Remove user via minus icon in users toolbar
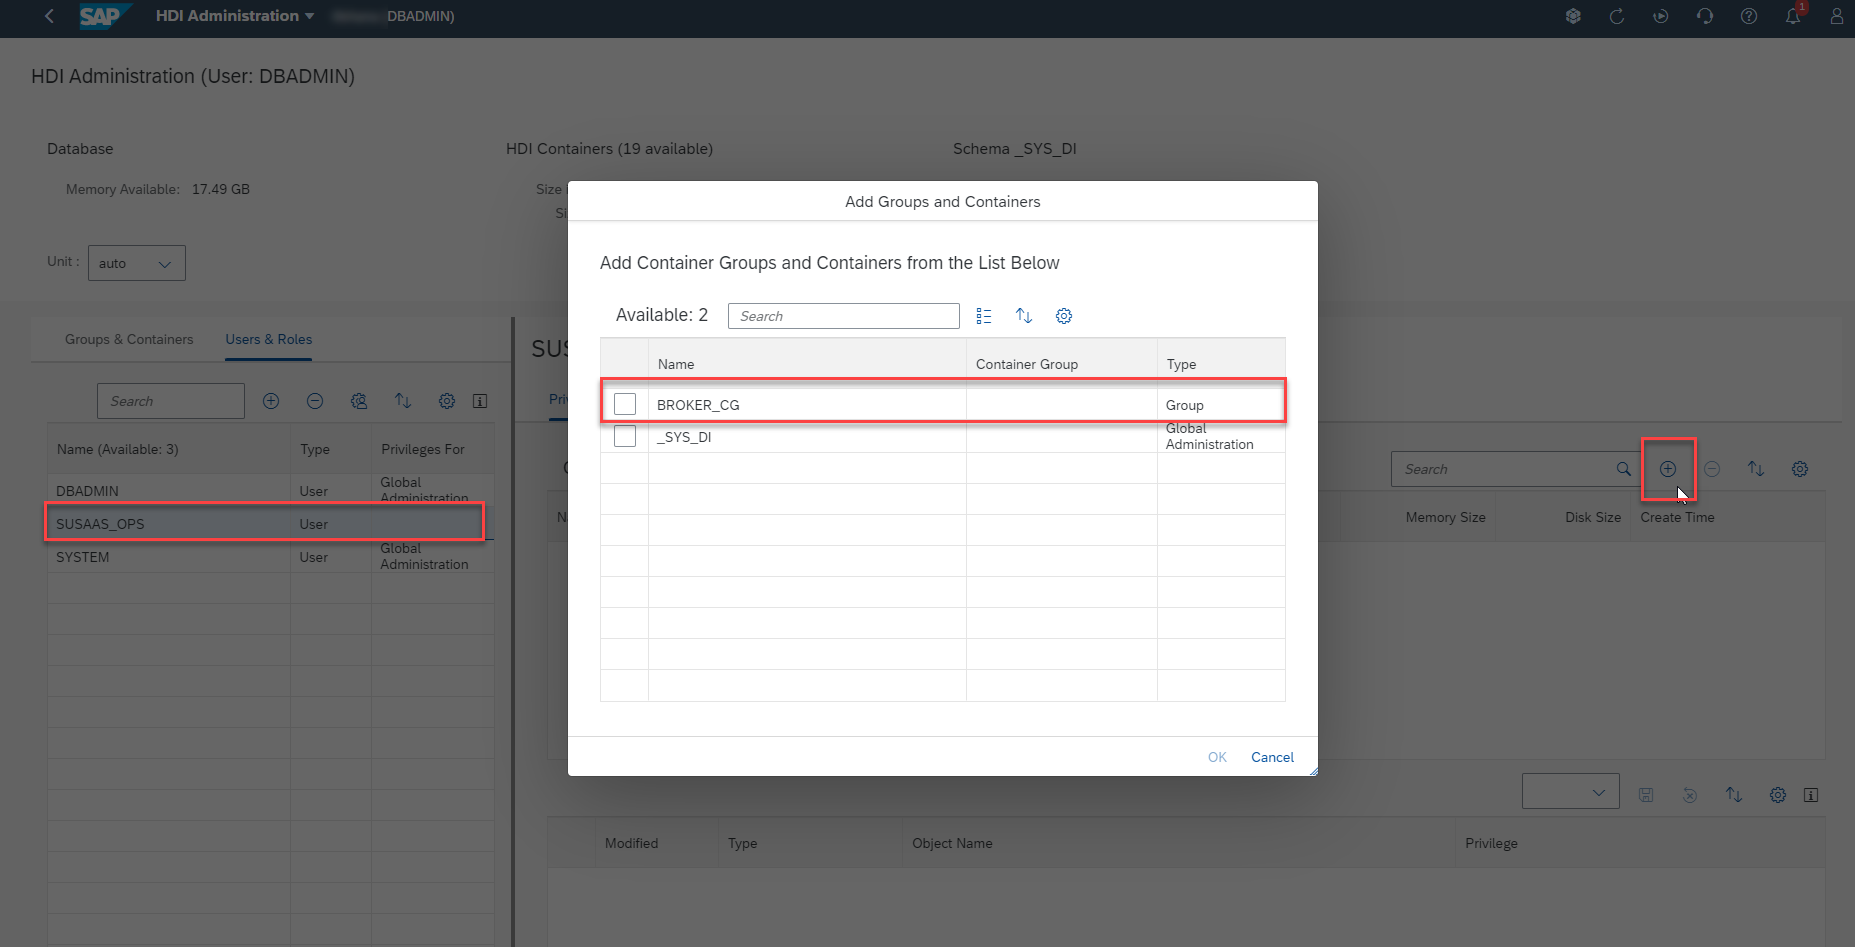This screenshot has width=1855, height=947. (x=315, y=401)
